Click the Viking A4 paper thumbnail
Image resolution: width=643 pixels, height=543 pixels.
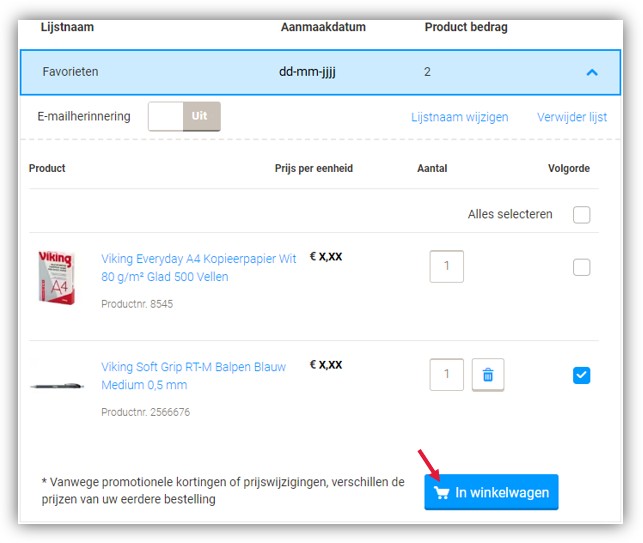(x=55, y=278)
